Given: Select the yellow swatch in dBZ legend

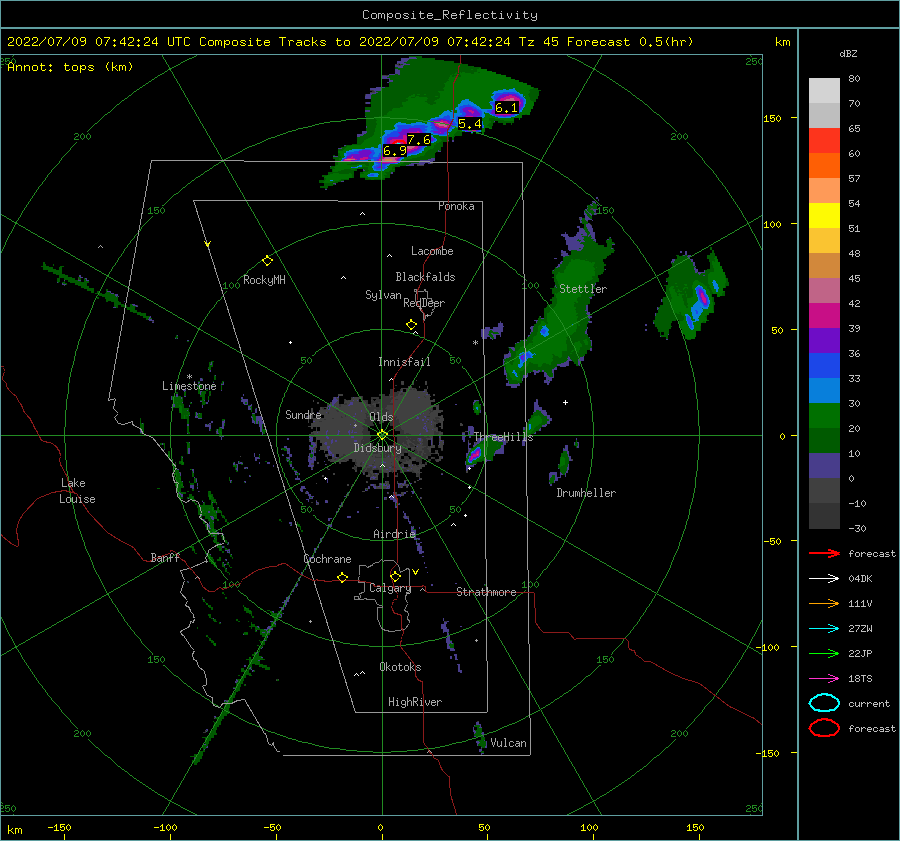Looking at the screenshot, I should (x=824, y=215).
